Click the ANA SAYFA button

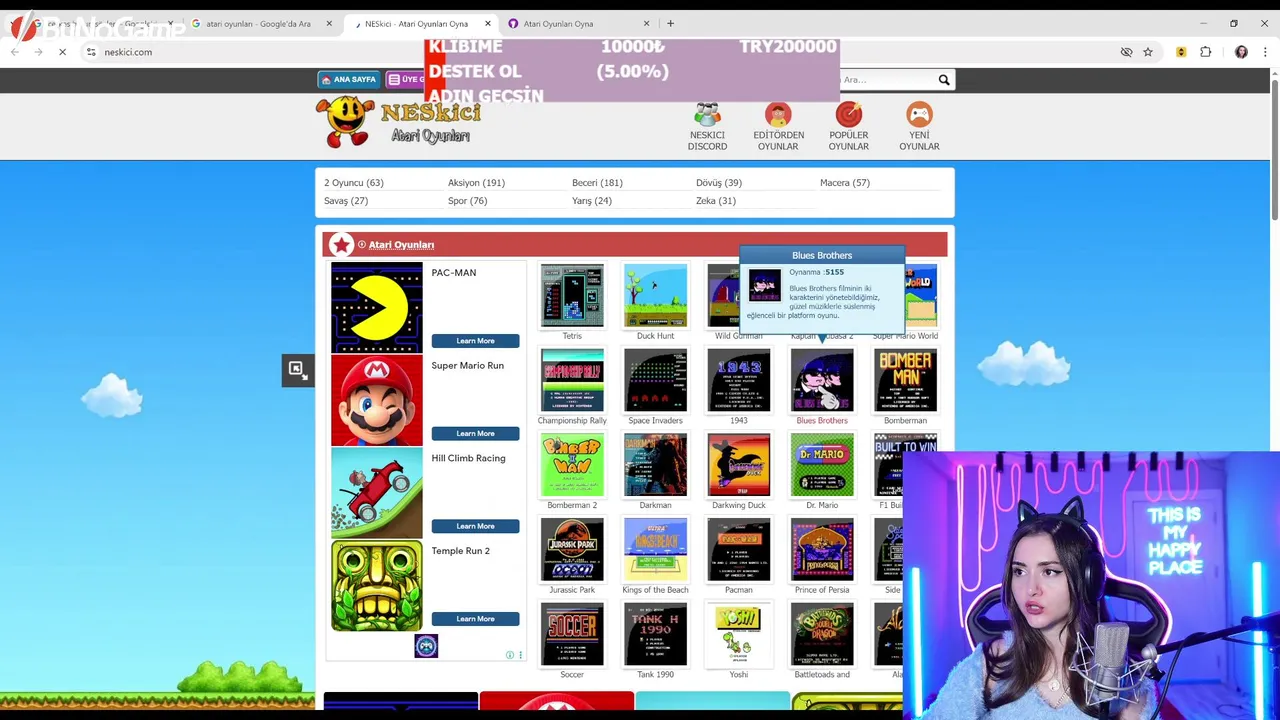[x=349, y=79]
